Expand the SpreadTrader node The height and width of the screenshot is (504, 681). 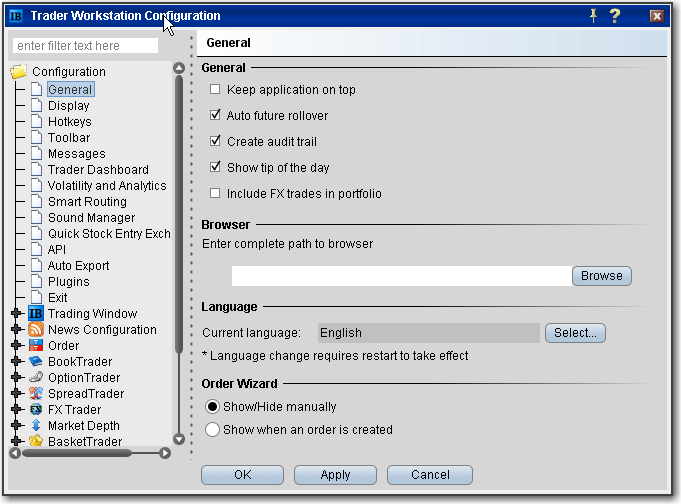click(x=17, y=393)
